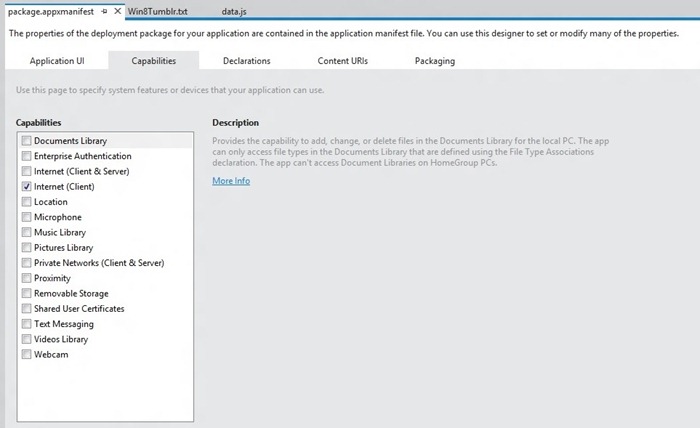Open the data.js document tab
Screen dimensions: 700x428
[x=234, y=12]
